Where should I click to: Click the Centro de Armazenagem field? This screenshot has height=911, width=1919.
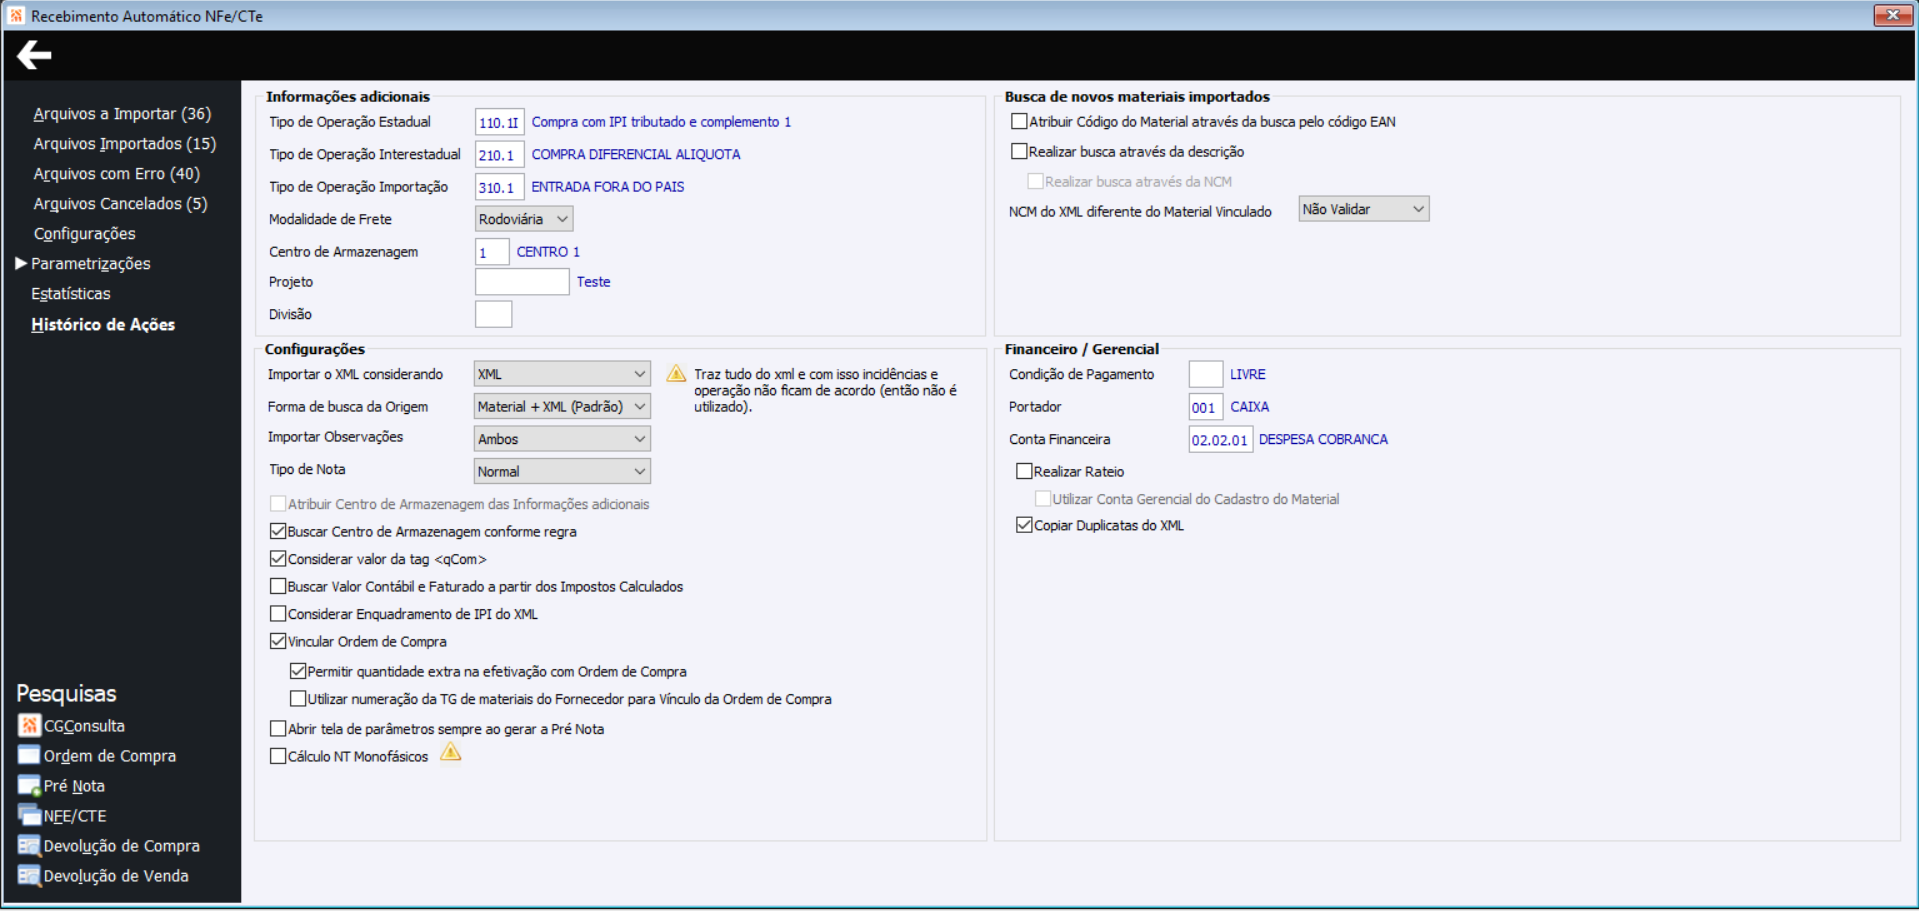coord(492,252)
